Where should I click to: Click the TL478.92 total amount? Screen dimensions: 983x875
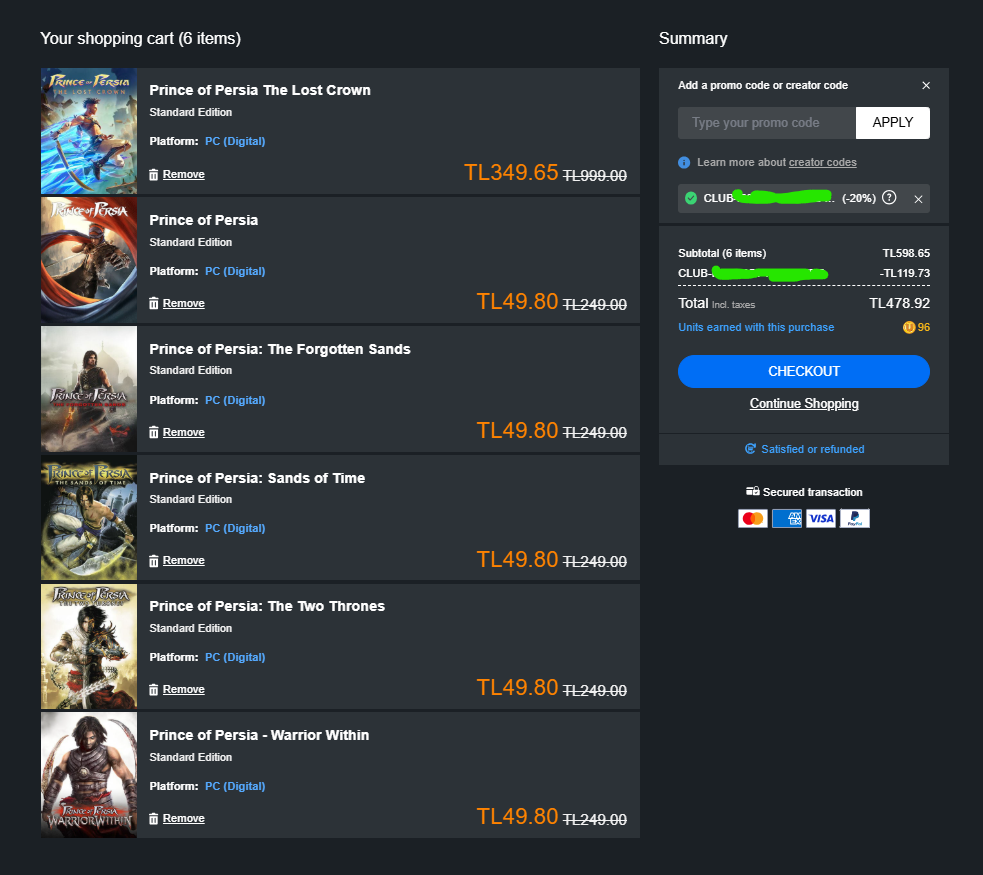[899, 303]
